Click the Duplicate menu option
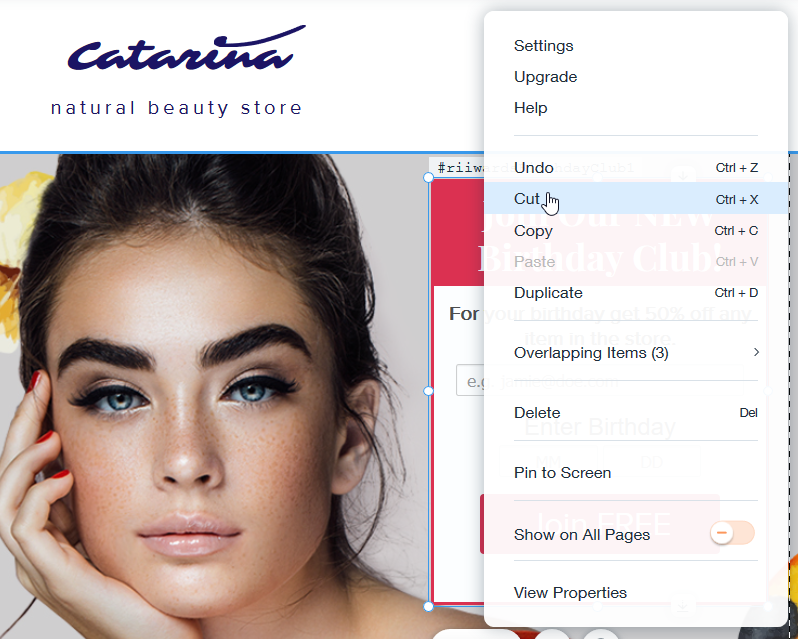The height and width of the screenshot is (639, 798). tap(636, 293)
